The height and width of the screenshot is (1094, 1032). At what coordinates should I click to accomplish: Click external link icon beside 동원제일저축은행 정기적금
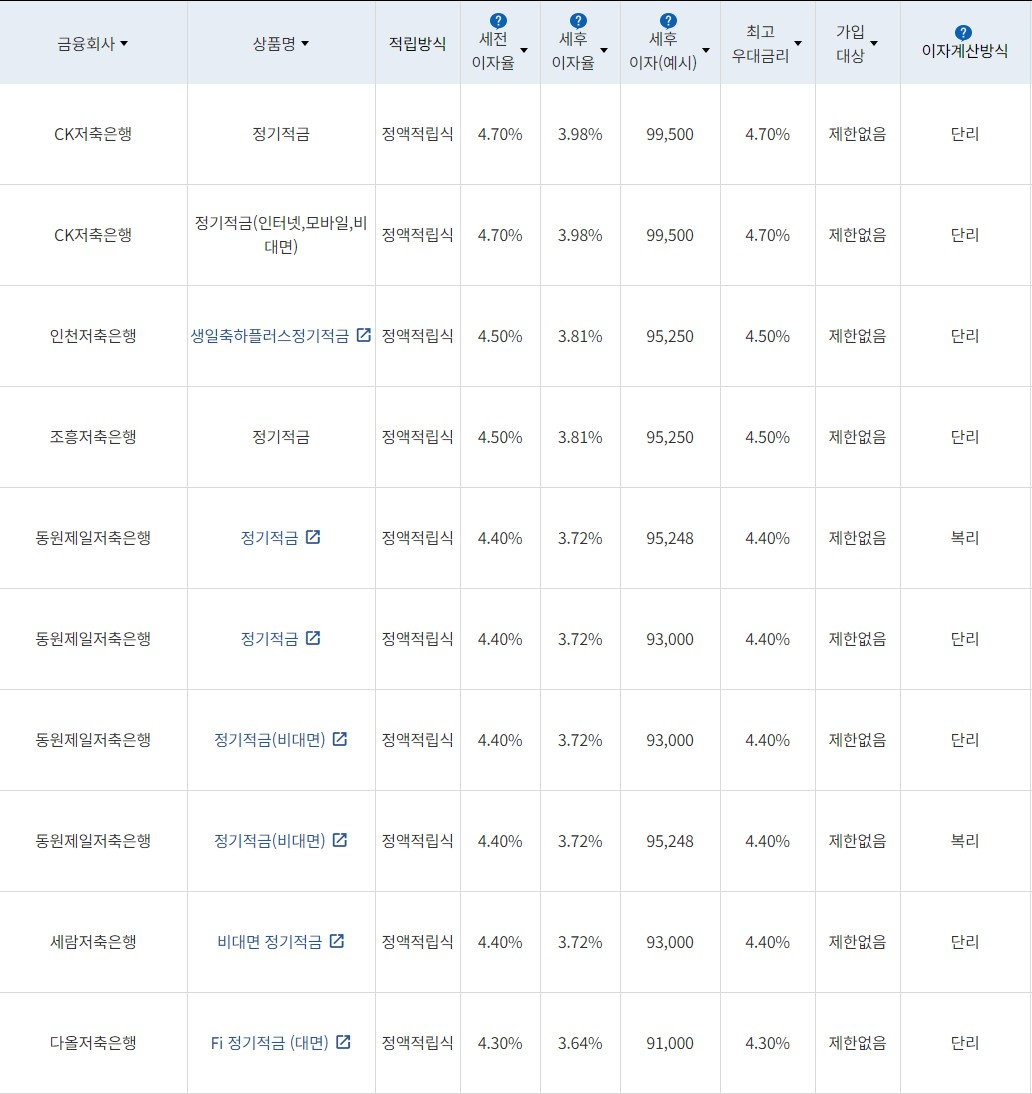(314, 537)
